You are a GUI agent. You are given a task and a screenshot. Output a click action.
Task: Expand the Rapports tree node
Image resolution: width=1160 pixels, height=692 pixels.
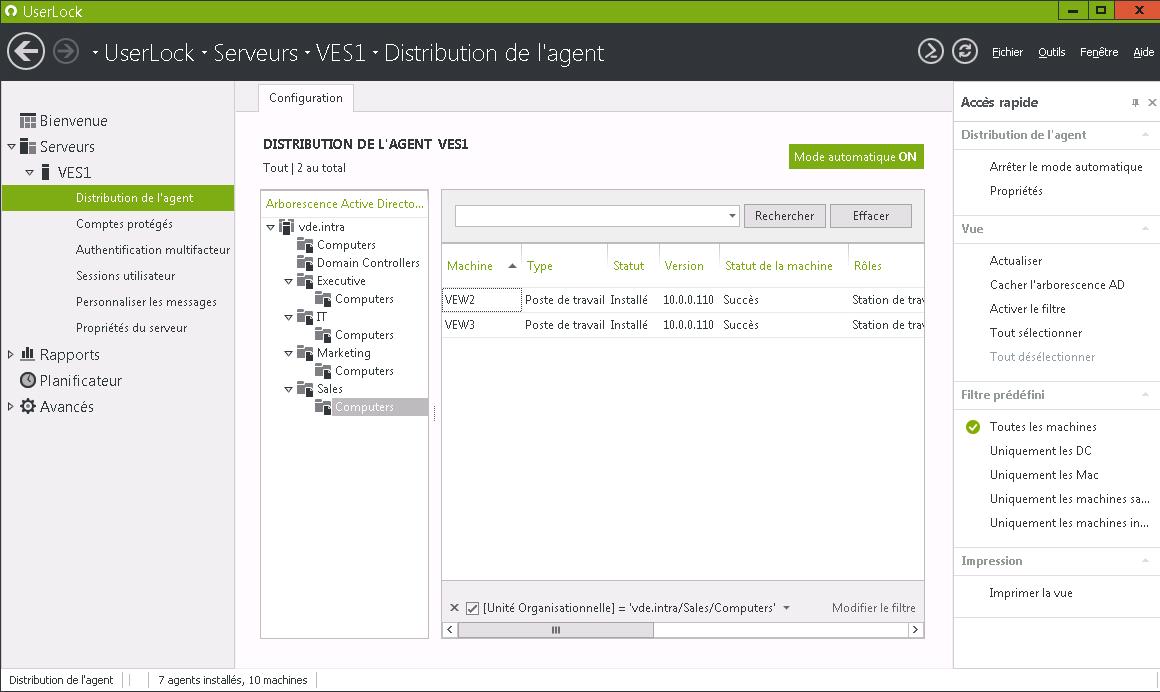pos(10,355)
